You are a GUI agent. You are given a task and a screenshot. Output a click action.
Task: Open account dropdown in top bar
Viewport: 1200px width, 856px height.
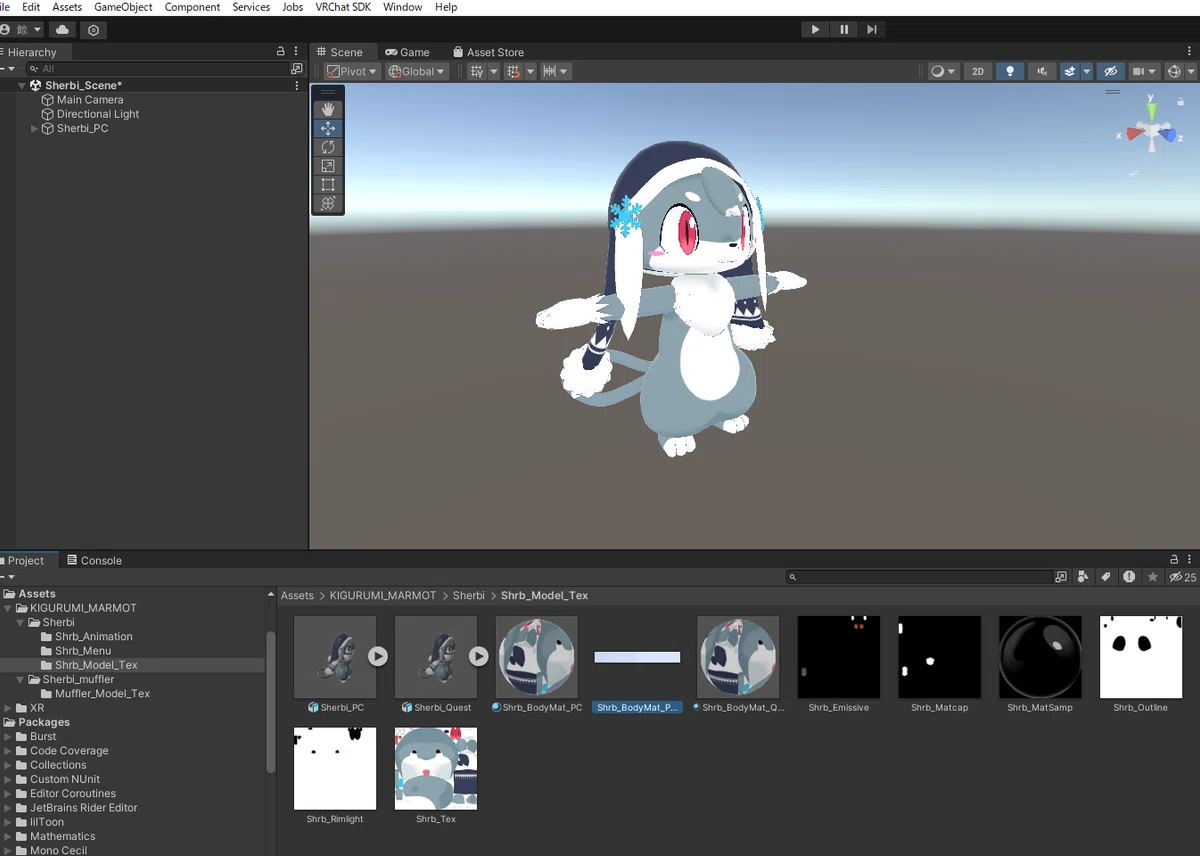pos(21,30)
